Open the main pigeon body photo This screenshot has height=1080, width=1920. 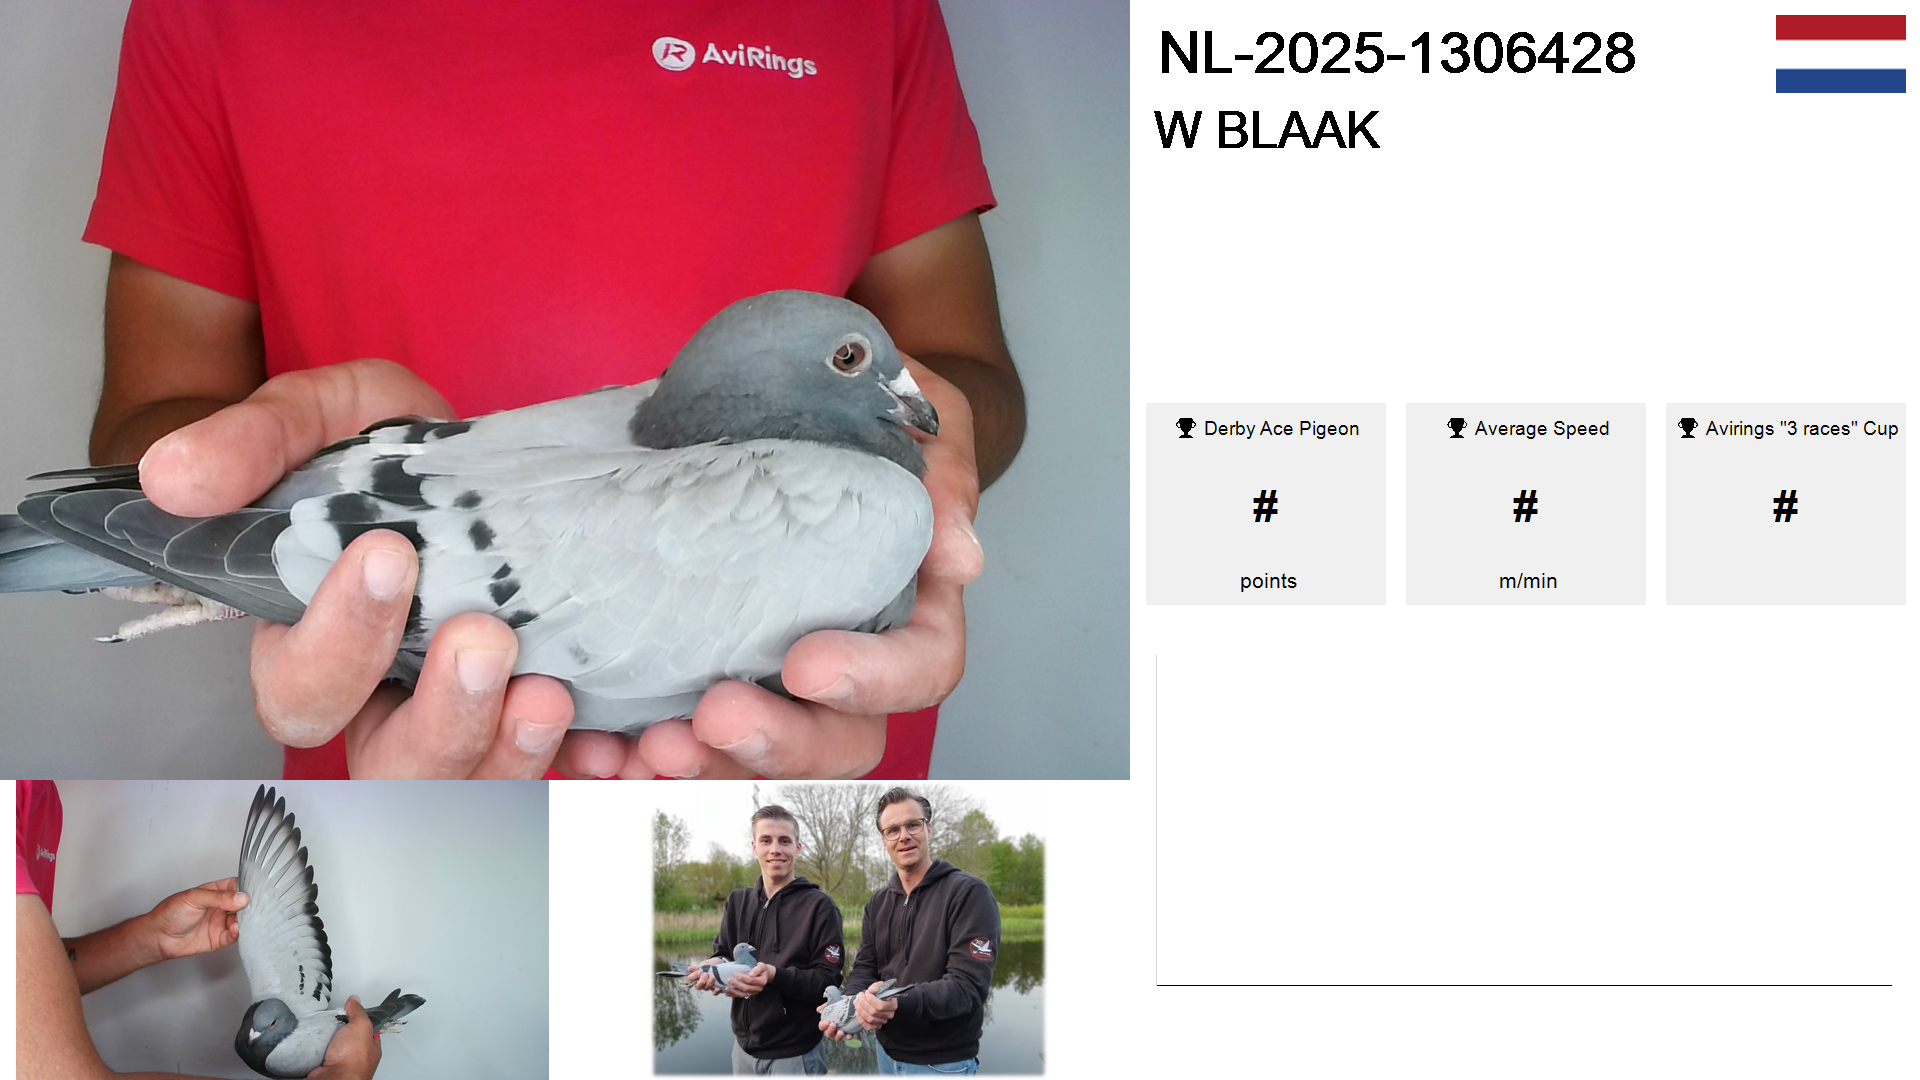pos(565,390)
